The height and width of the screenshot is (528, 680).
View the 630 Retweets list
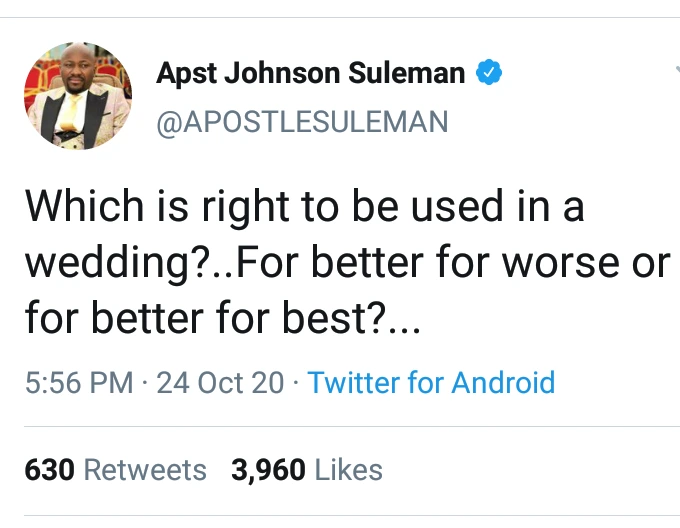(x=115, y=469)
